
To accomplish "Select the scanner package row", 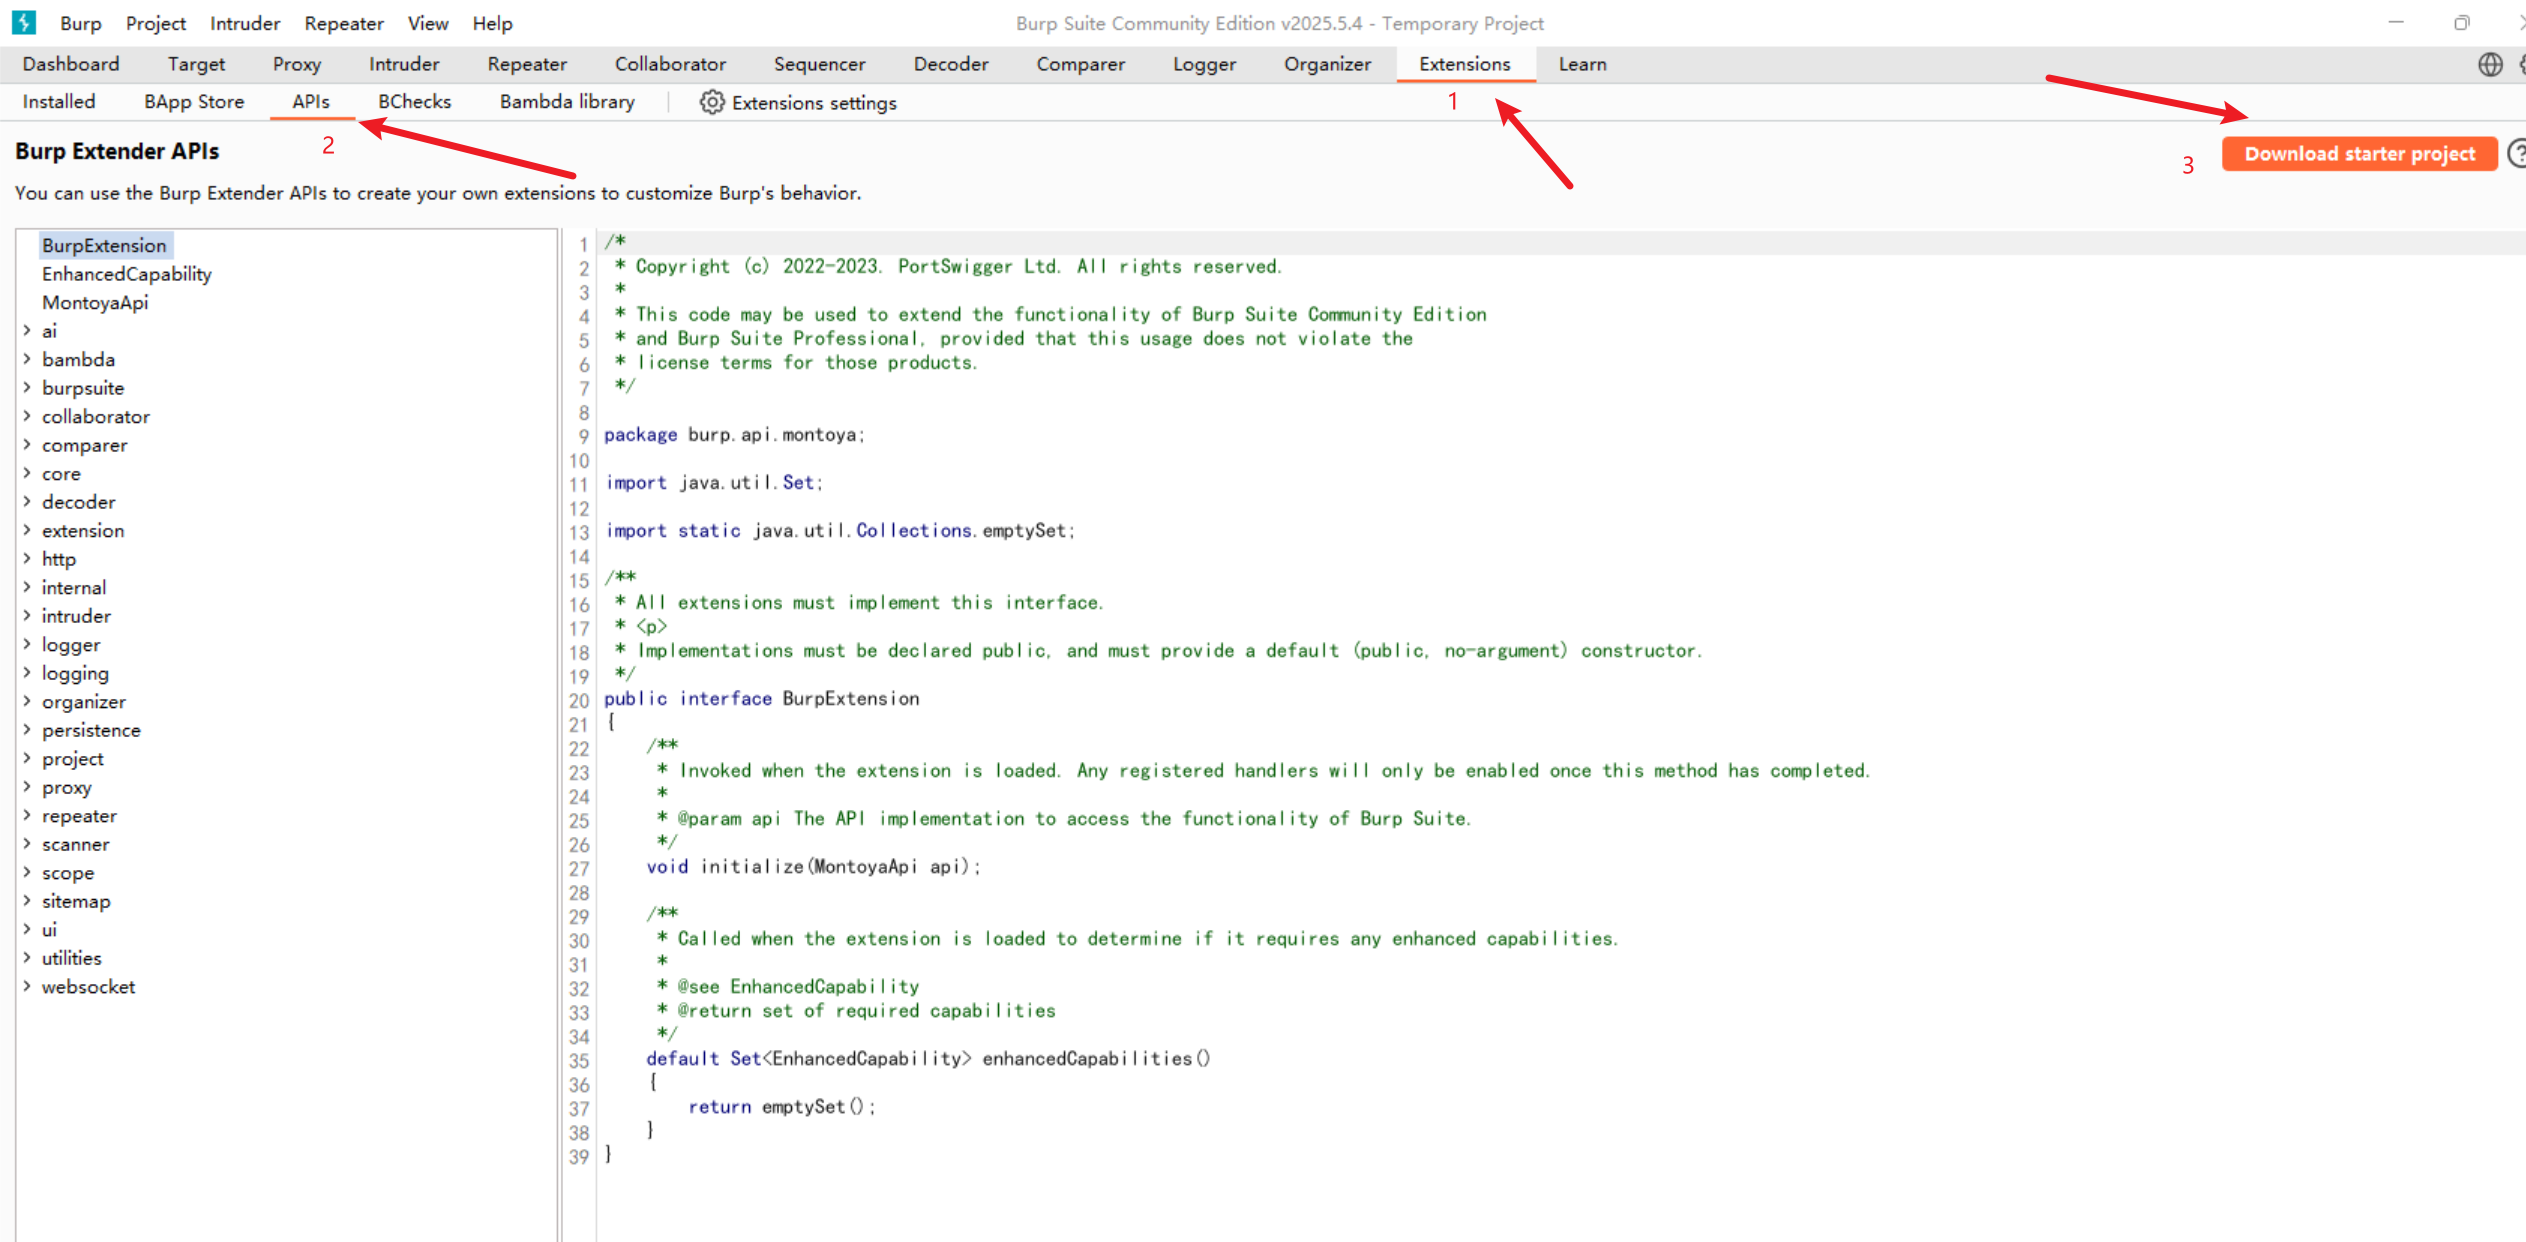I will (x=76, y=844).
